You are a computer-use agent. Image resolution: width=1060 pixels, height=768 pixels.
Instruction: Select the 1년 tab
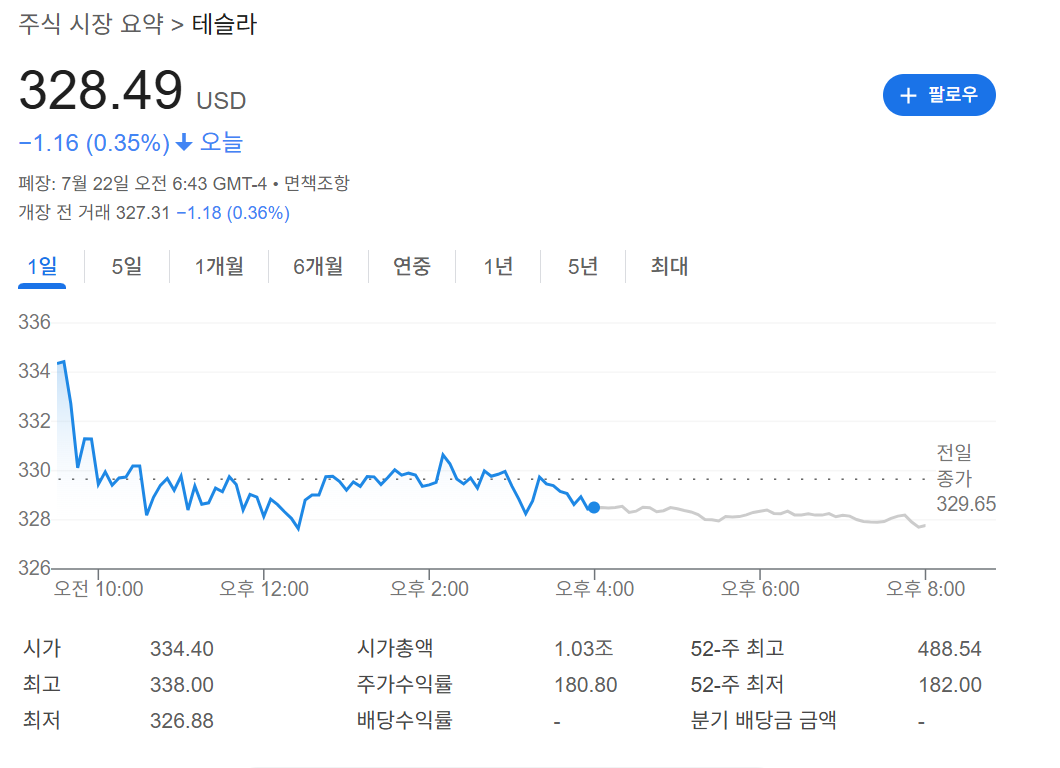tap(498, 266)
